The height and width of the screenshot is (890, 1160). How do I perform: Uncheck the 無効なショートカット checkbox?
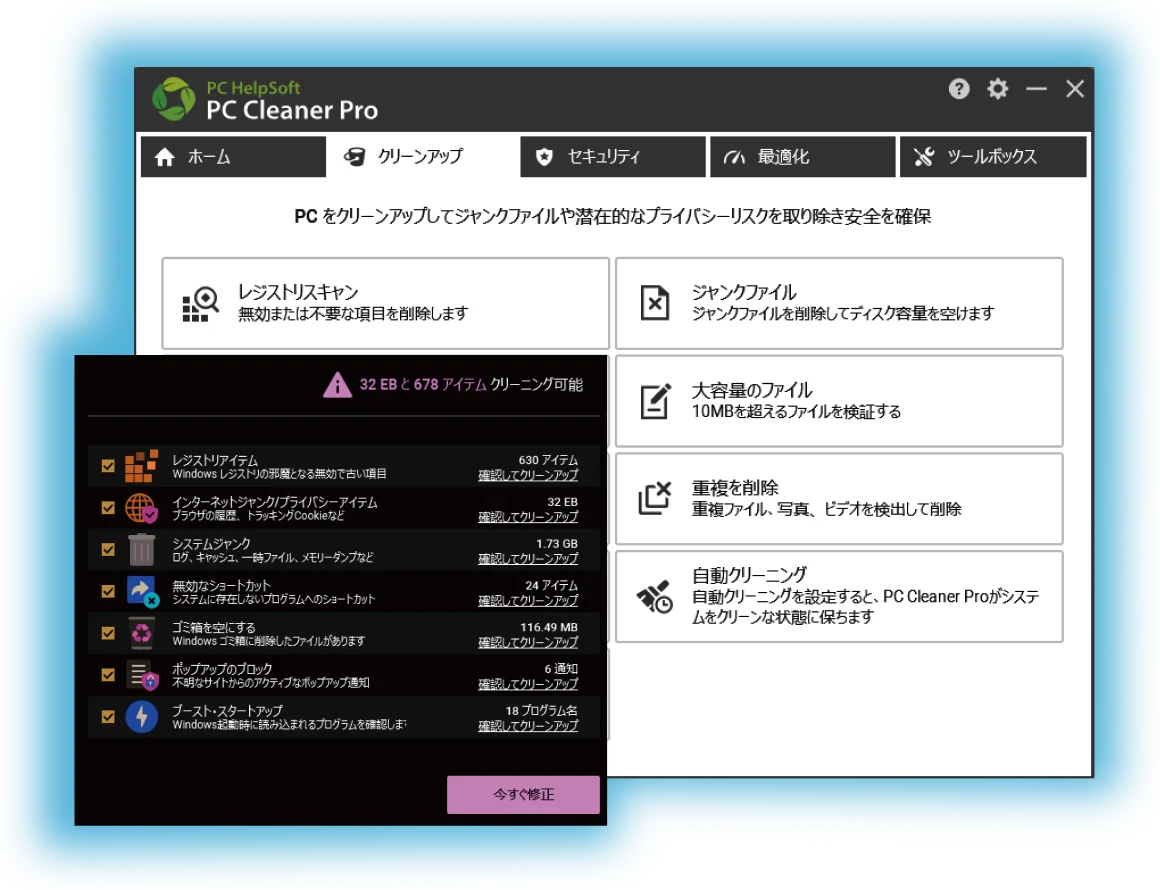108,591
